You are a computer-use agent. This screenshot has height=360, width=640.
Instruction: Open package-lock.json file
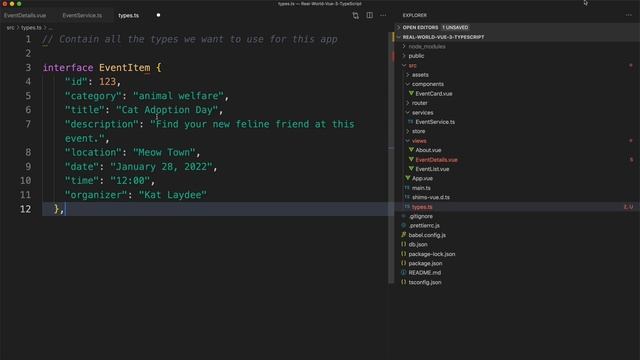point(432,254)
